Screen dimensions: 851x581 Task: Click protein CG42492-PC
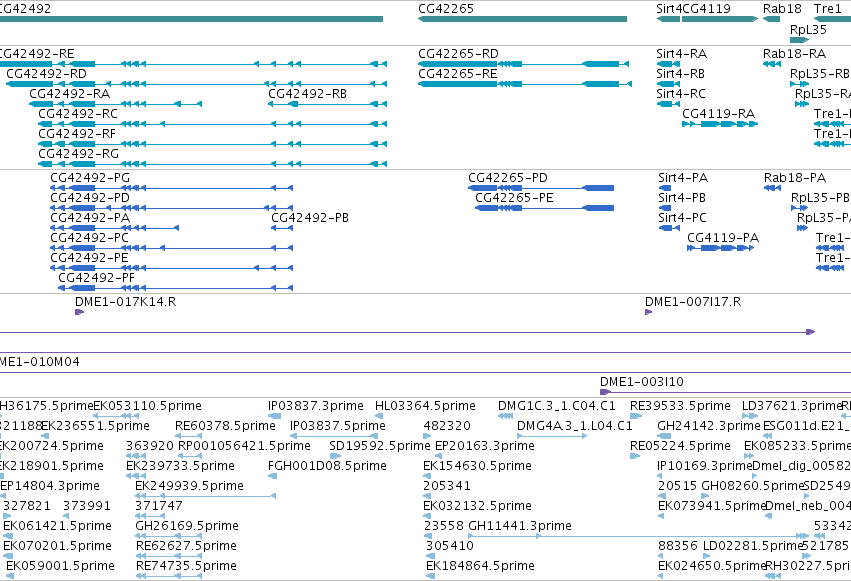(172, 248)
